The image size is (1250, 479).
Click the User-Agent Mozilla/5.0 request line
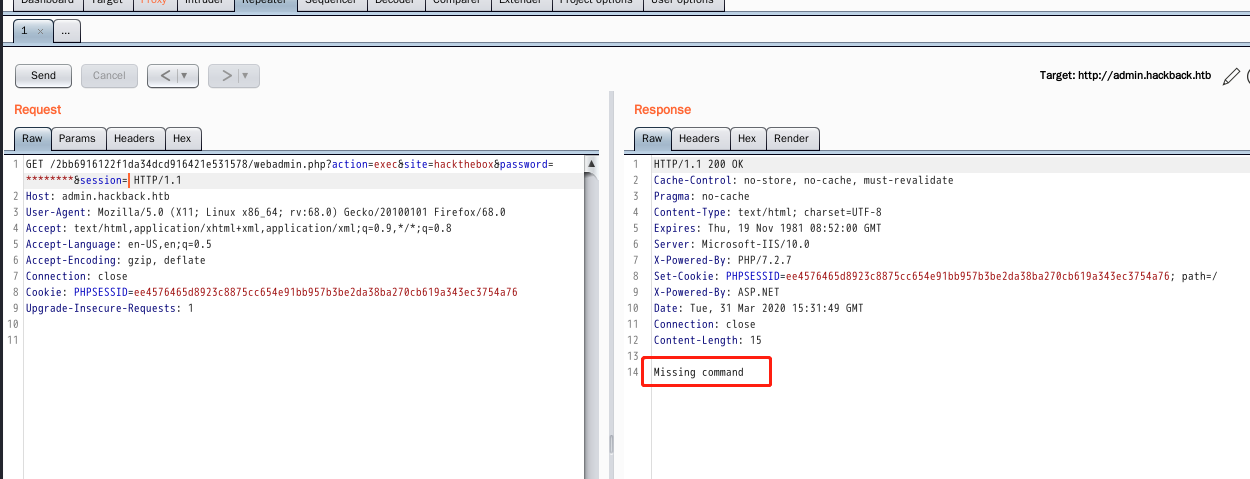266,212
